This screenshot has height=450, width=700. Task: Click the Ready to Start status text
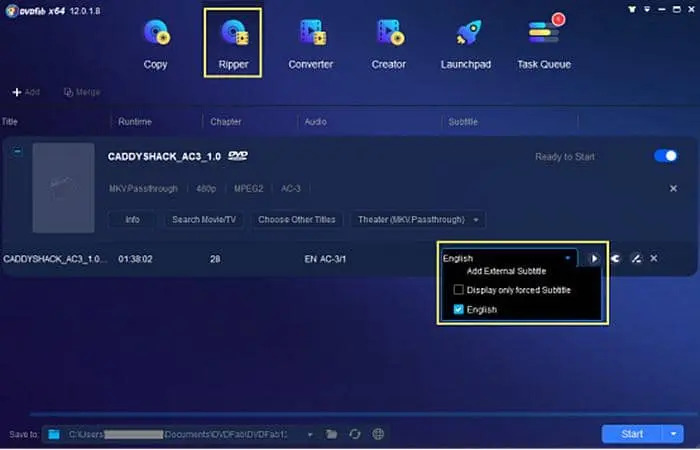tap(565, 157)
